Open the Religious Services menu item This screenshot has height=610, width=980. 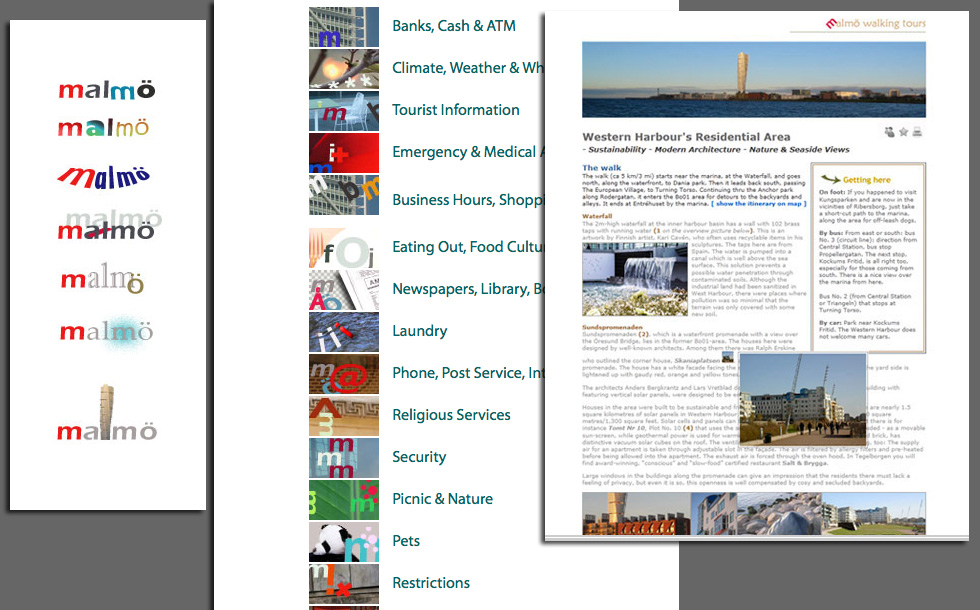click(x=451, y=415)
